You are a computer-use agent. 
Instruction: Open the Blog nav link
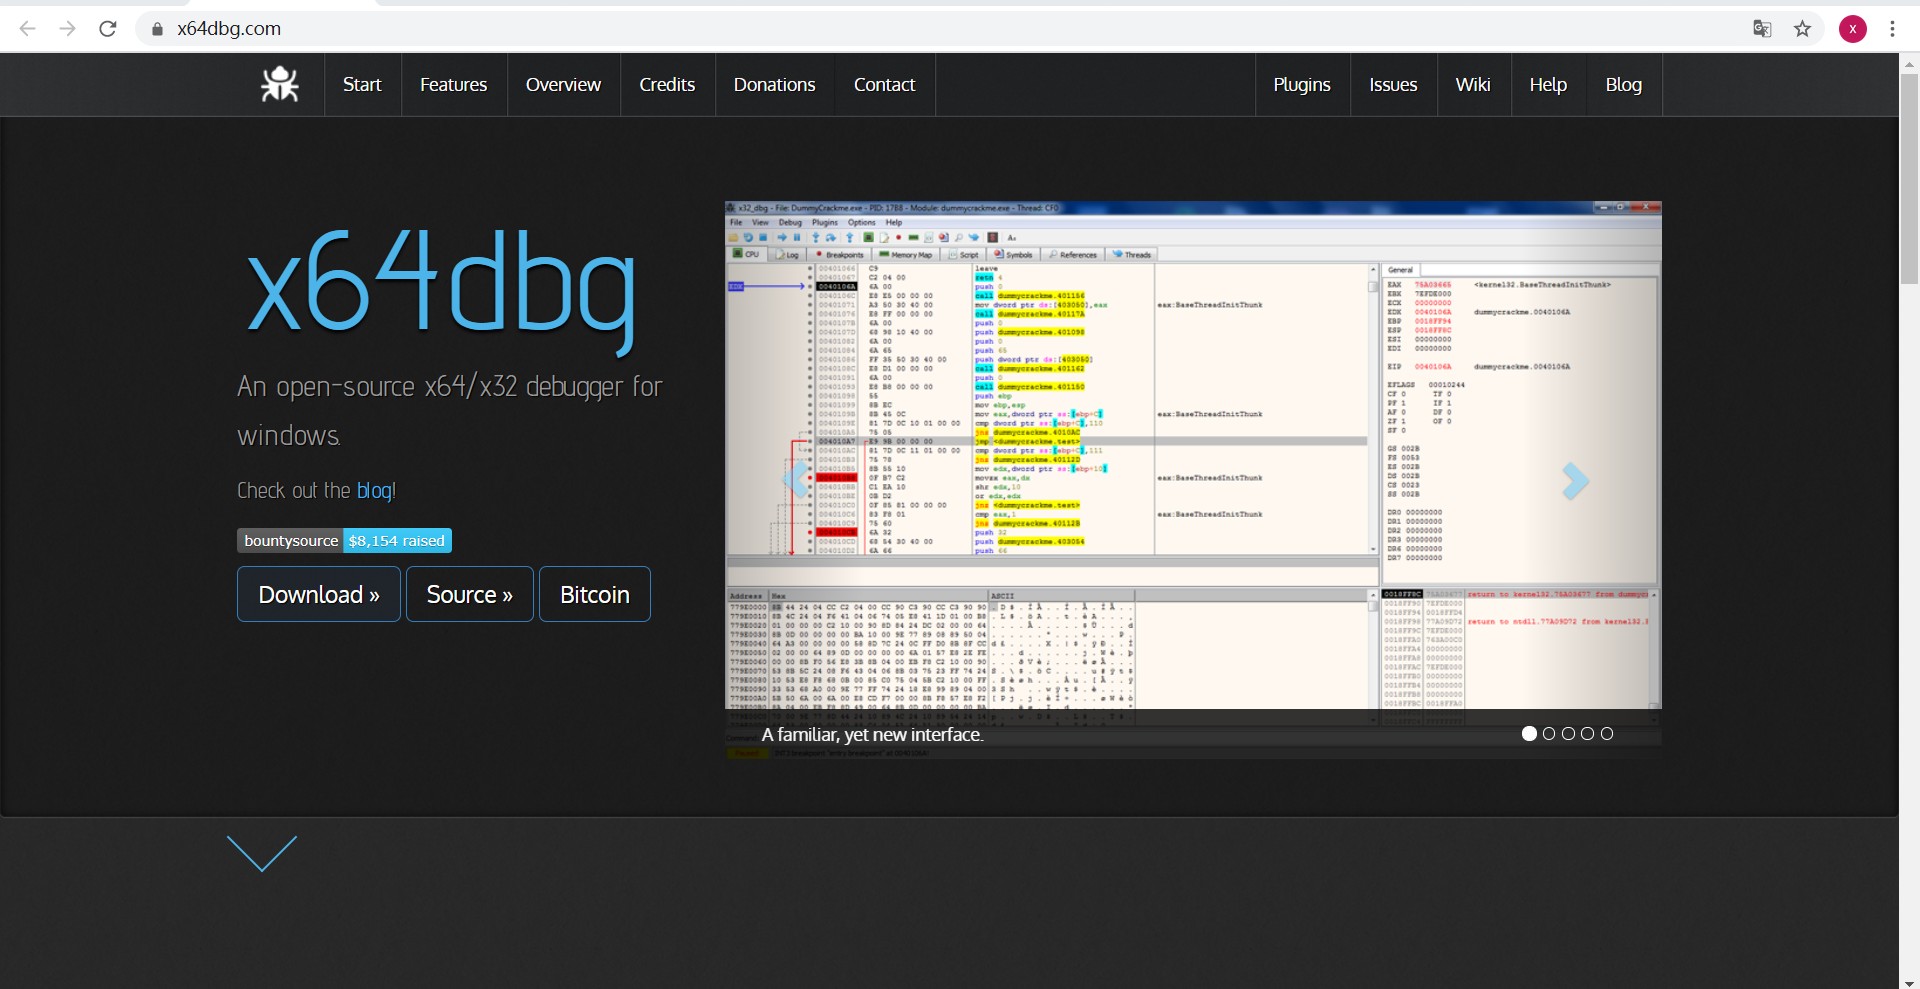click(x=1624, y=85)
